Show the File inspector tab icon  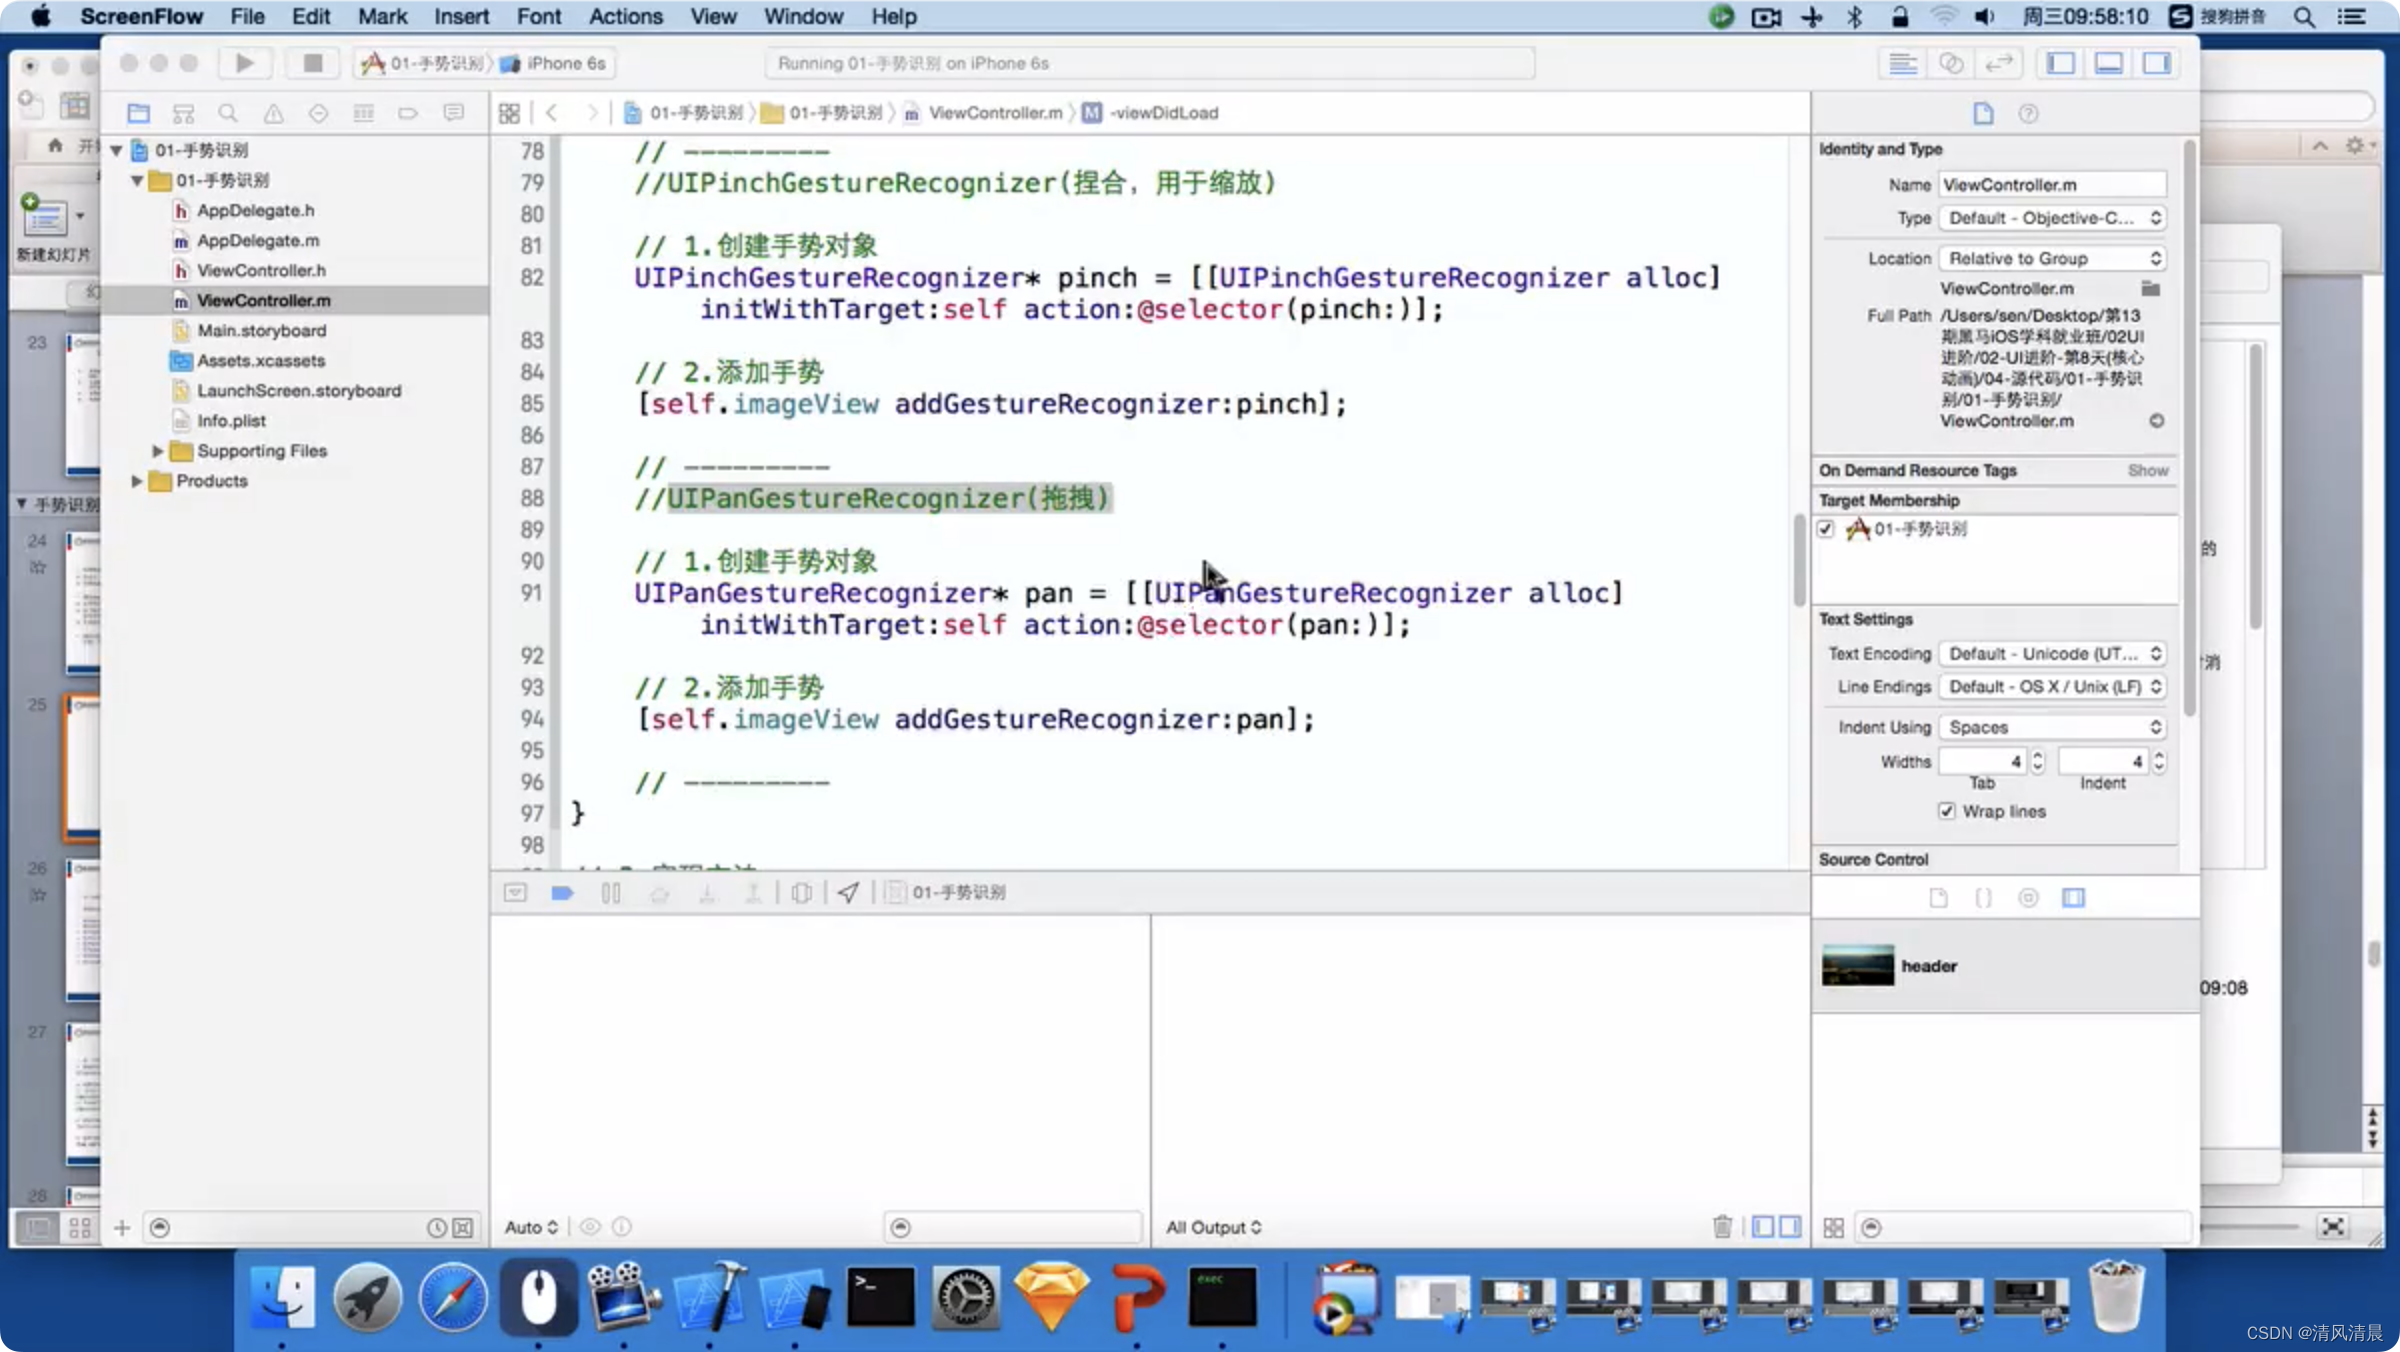coord(1983,113)
